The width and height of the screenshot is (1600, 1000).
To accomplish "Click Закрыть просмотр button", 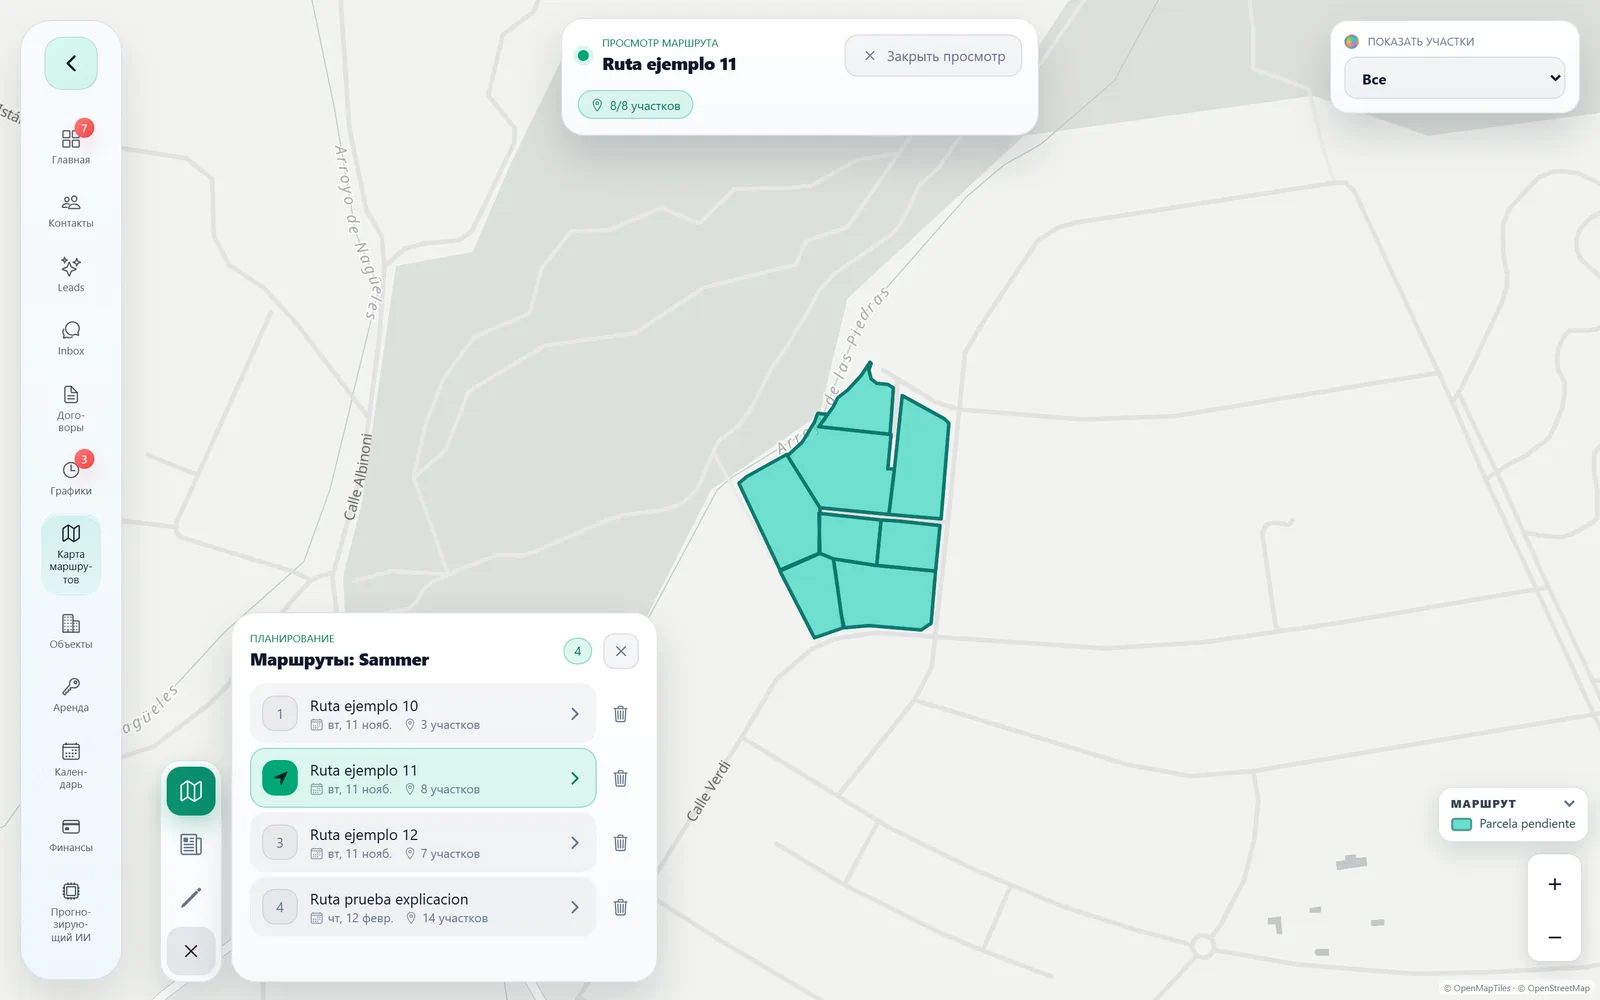I will coord(933,56).
